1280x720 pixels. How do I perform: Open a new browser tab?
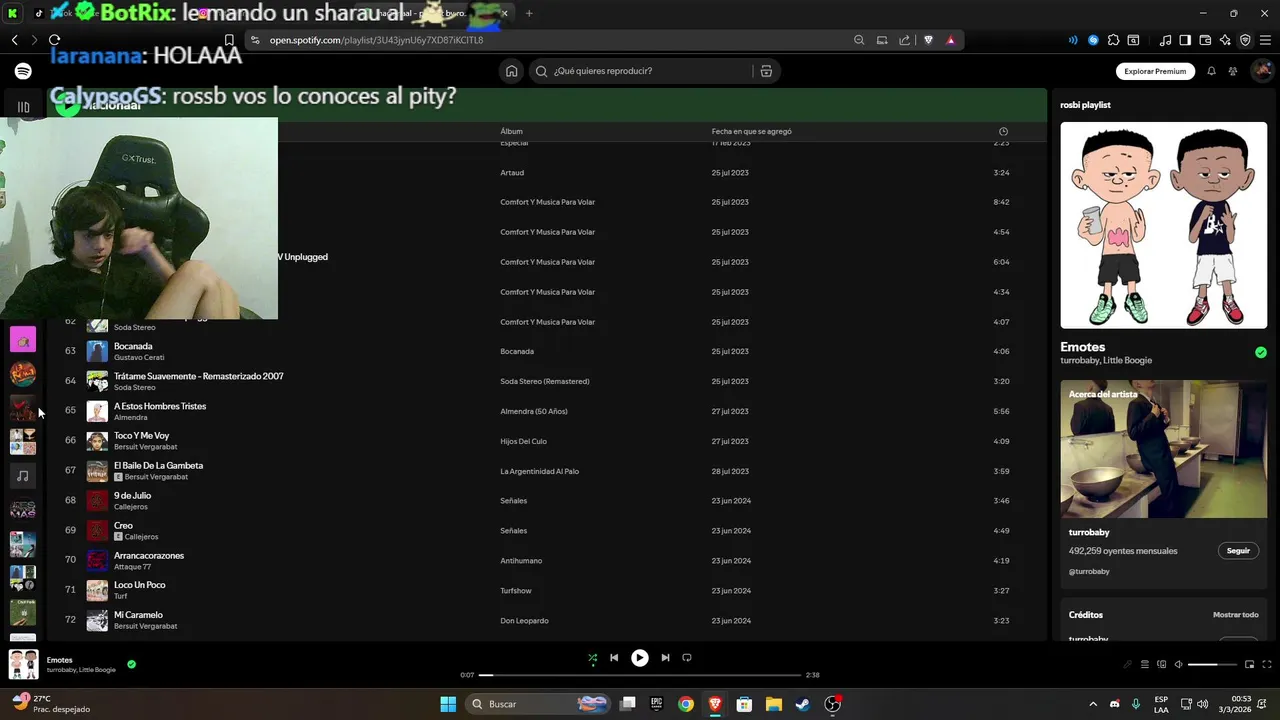pos(529,13)
